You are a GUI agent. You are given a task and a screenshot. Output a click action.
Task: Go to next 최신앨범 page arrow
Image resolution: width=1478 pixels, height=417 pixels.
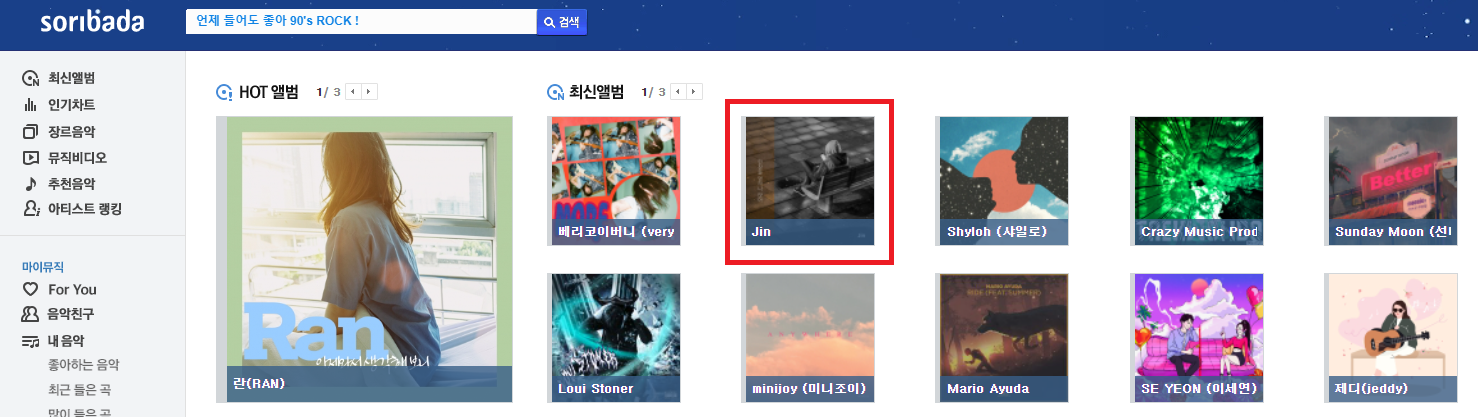pyautogui.click(x=695, y=92)
